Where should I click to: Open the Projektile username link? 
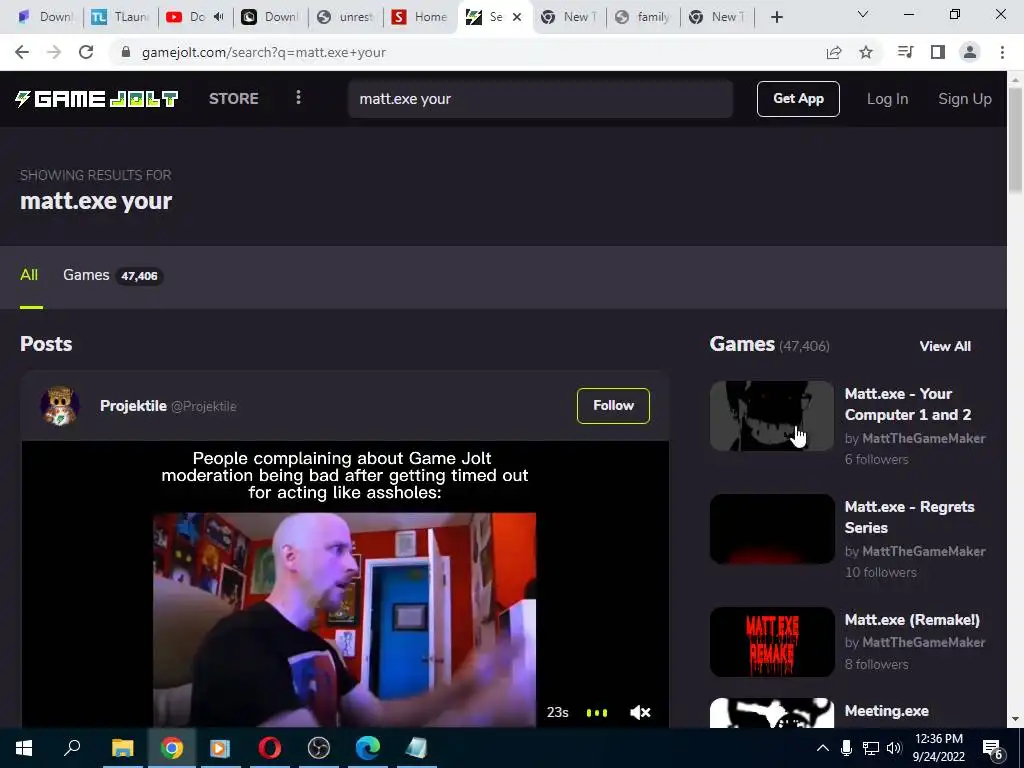click(133, 406)
